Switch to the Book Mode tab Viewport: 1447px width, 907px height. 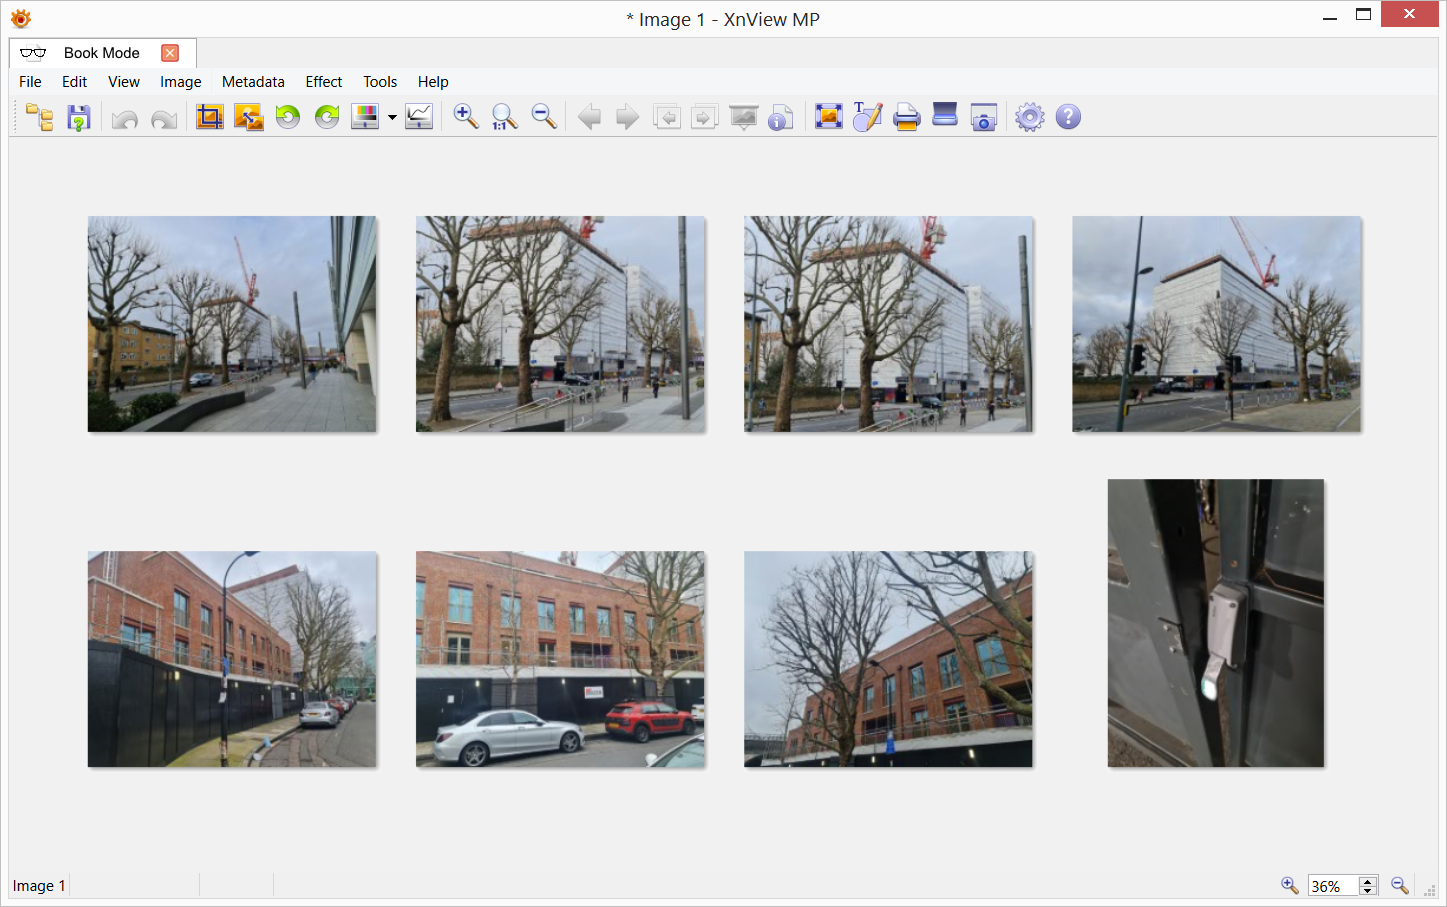(101, 53)
